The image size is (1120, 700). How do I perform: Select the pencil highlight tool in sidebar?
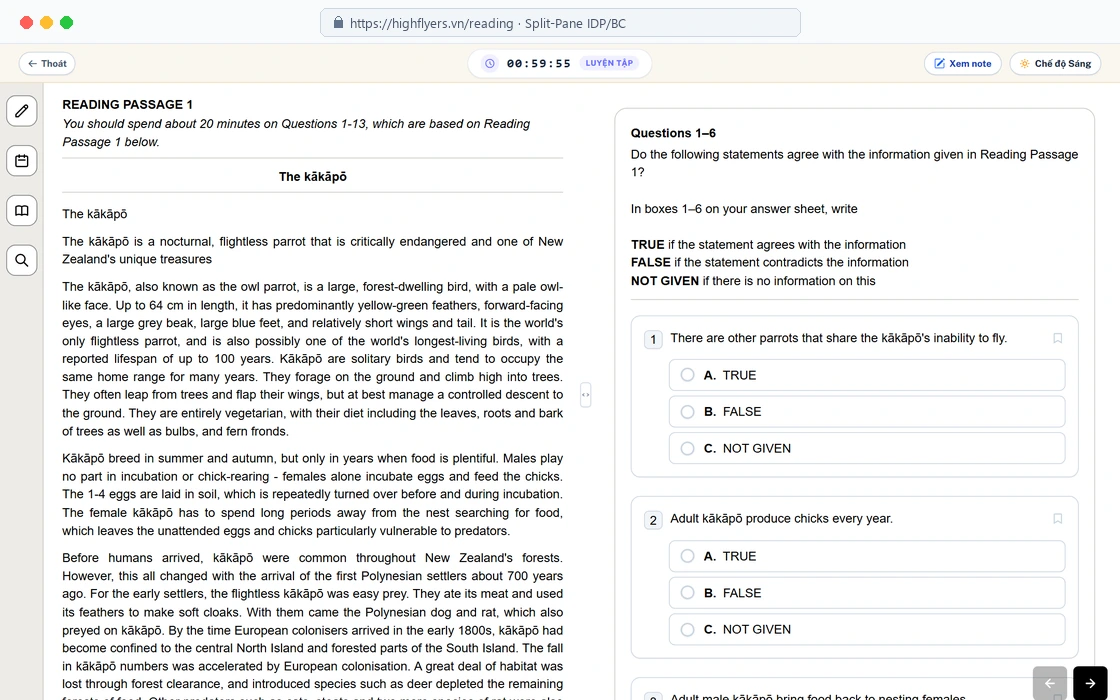point(21,111)
